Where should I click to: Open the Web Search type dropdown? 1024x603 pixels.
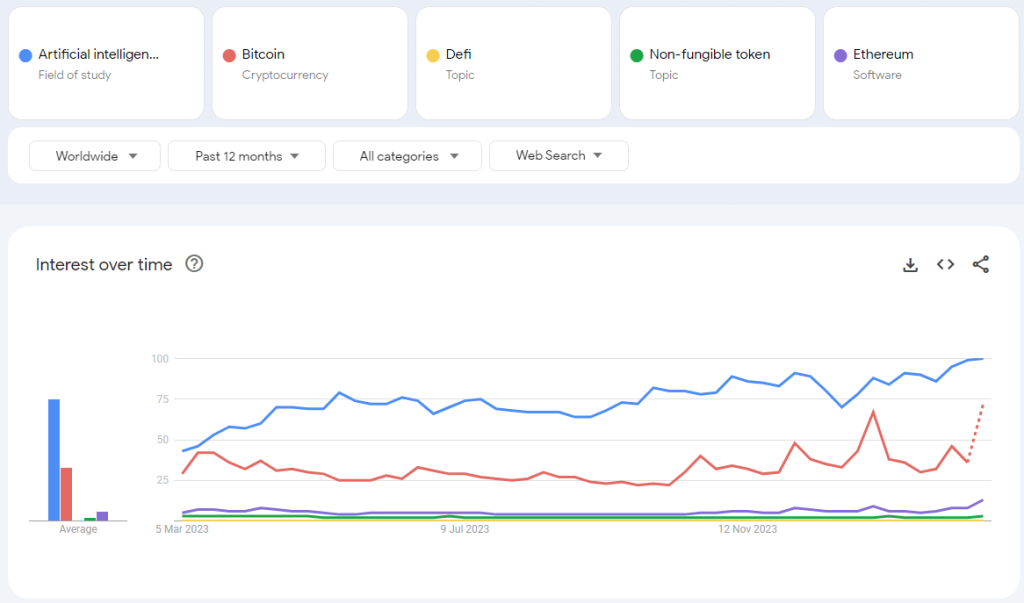pyautogui.click(x=558, y=156)
